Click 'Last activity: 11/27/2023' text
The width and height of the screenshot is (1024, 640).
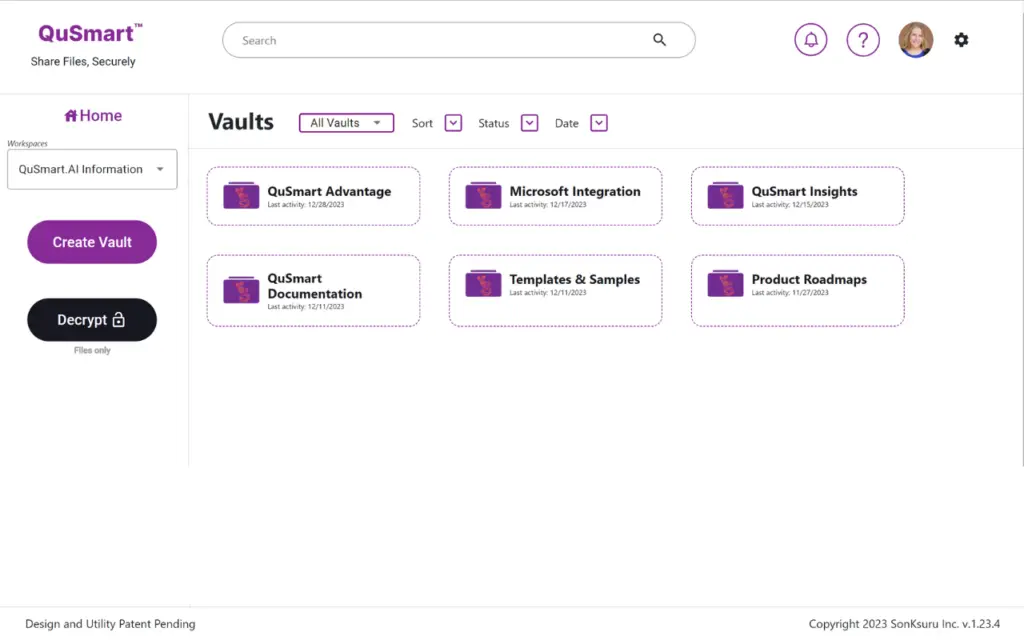[790, 293]
